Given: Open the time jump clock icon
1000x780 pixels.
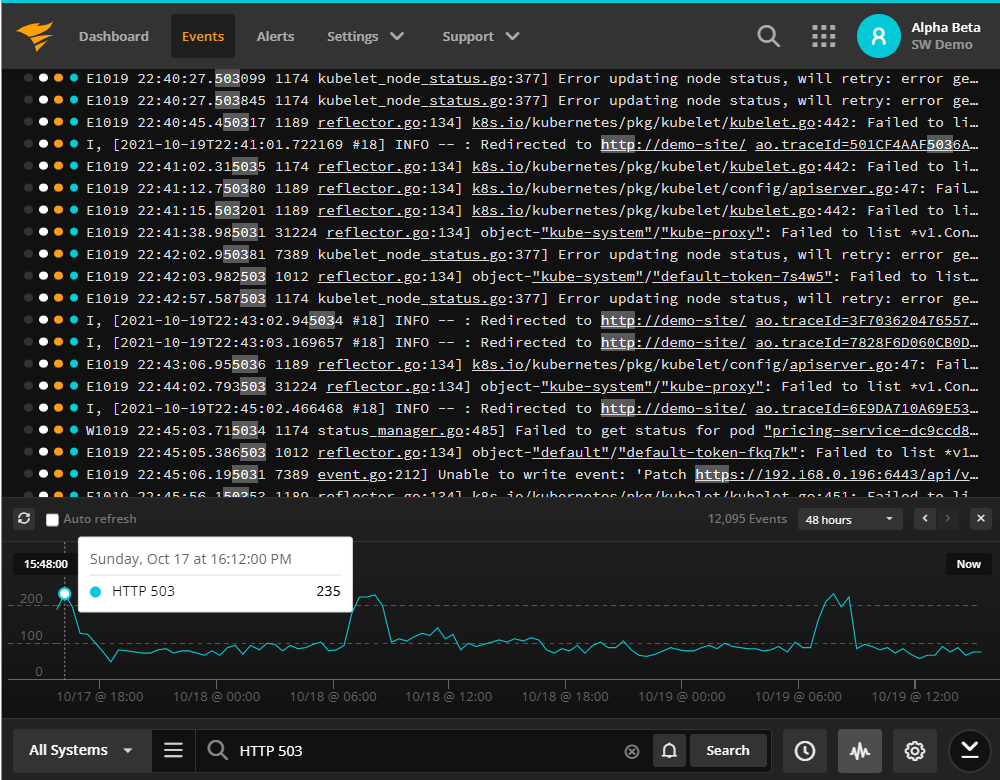Looking at the screenshot, I should click(804, 750).
